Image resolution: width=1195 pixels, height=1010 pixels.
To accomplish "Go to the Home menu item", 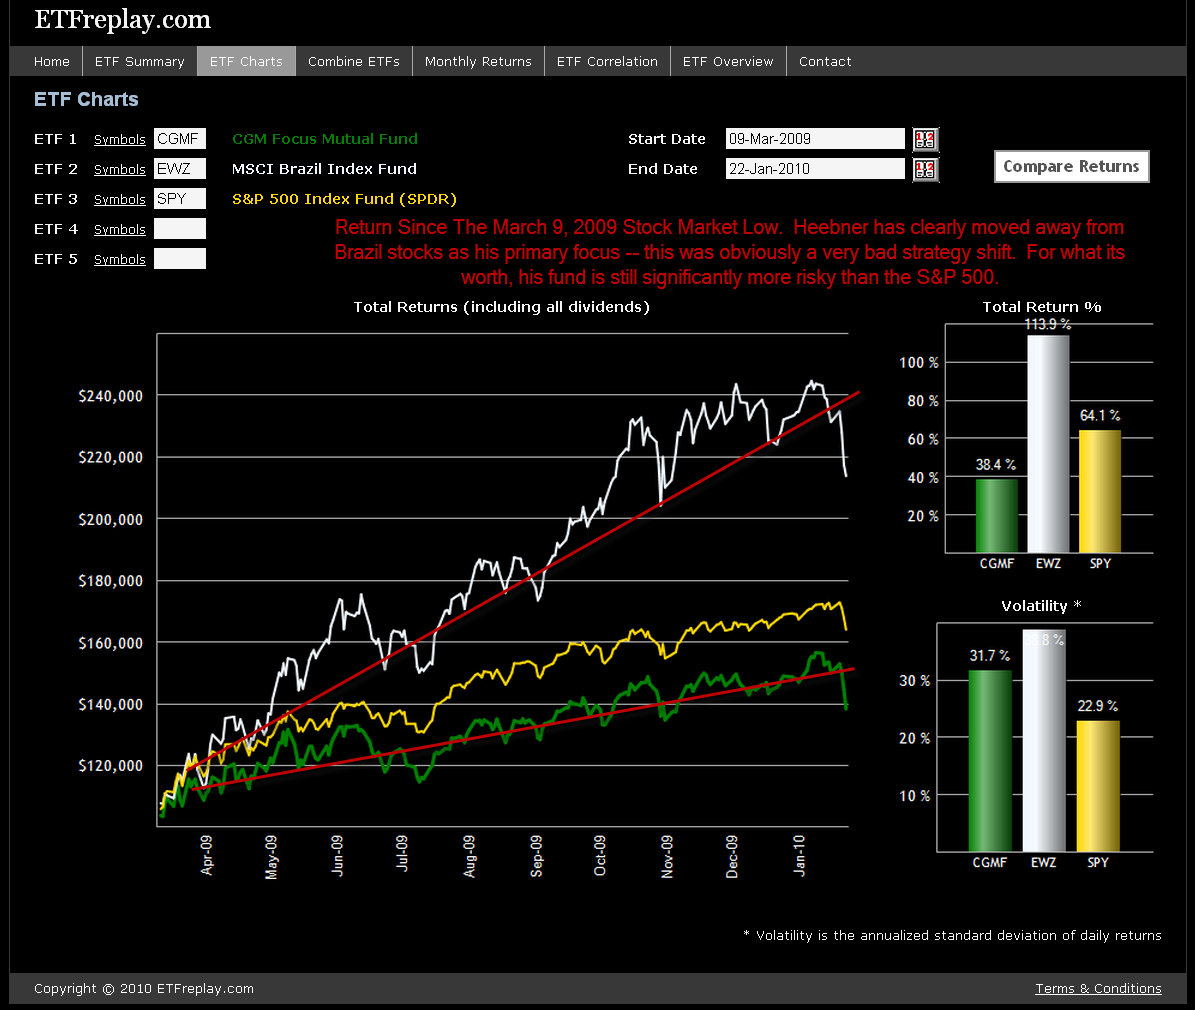I will tap(52, 62).
